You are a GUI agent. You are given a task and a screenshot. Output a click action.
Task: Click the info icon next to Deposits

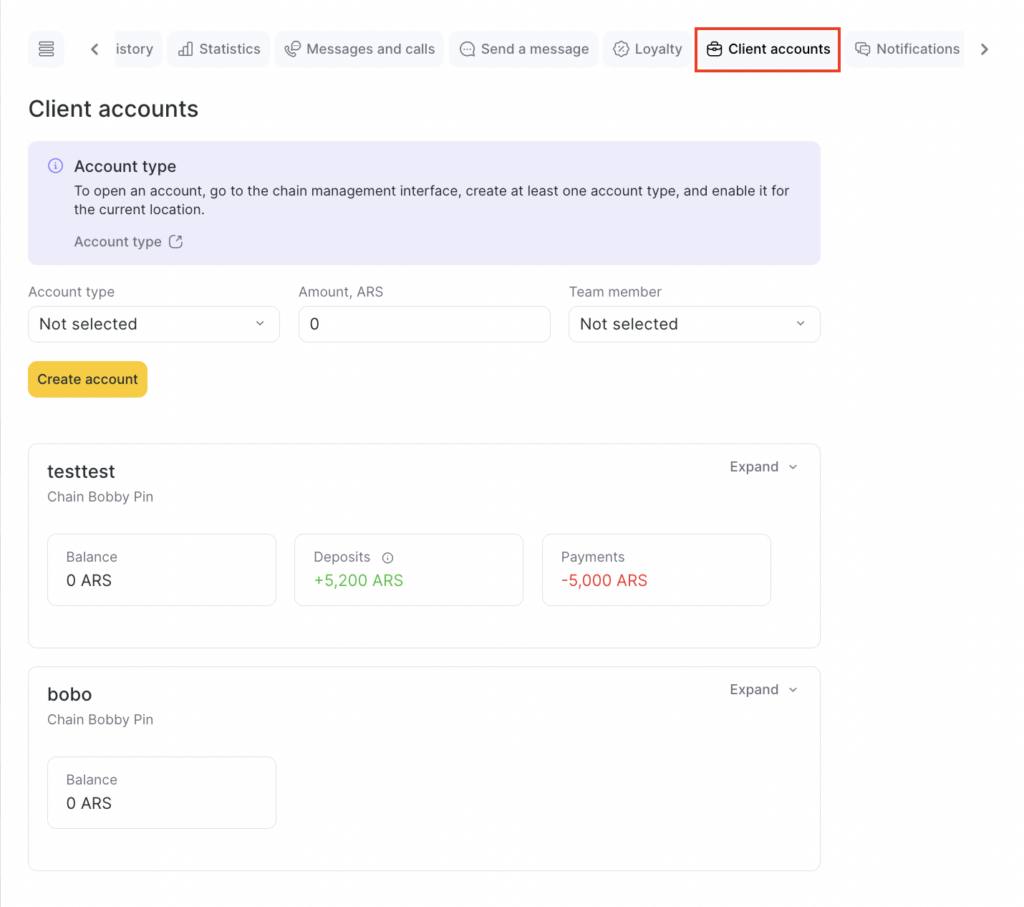pyautogui.click(x=388, y=558)
